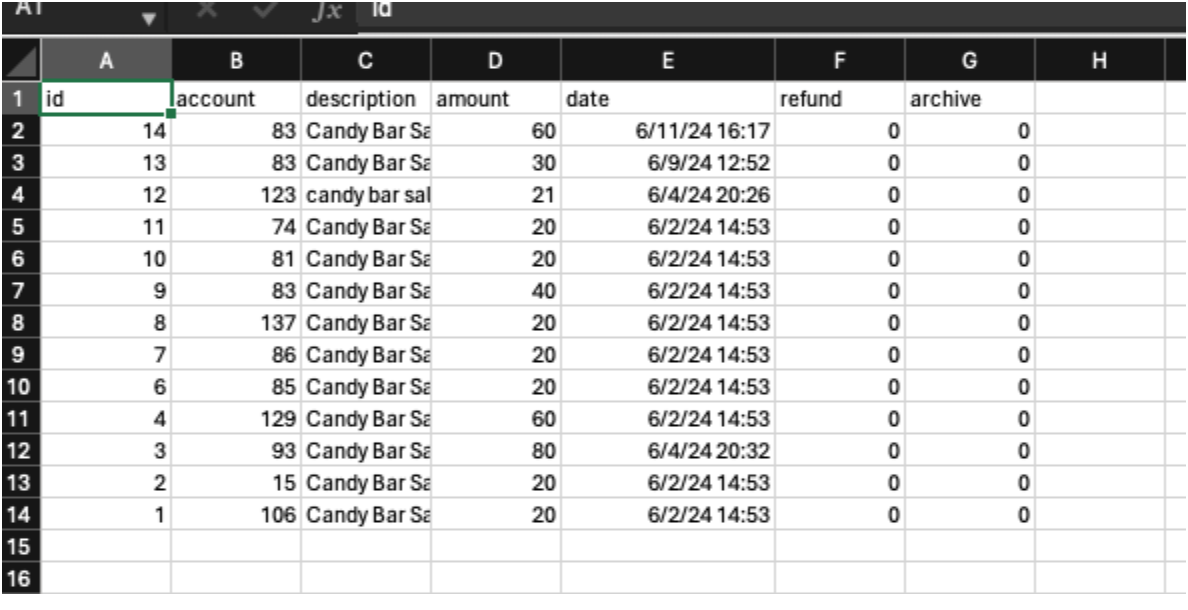Click the fx insert function icon
The width and height of the screenshot is (1188, 610).
(x=327, y=13)
